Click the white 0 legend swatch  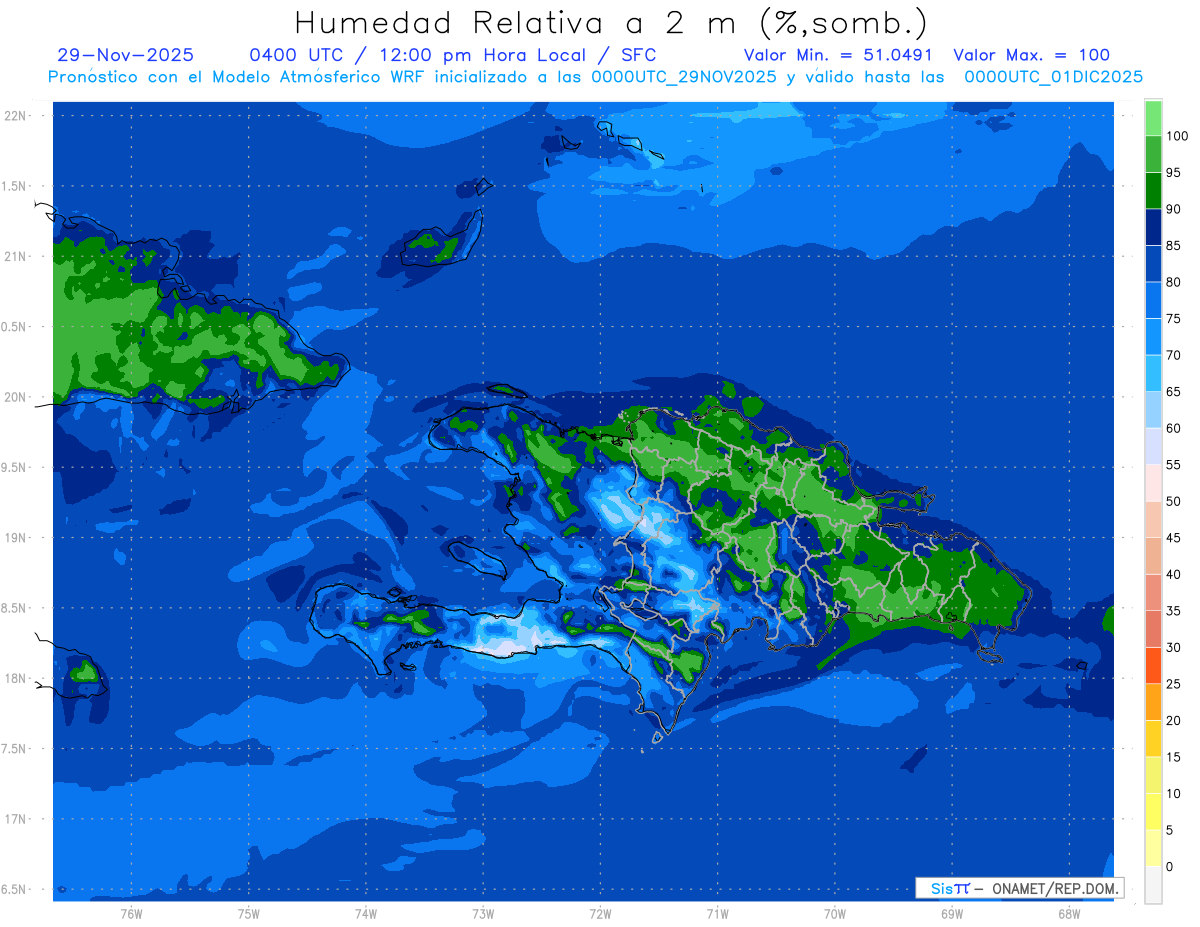point(1153,884)
